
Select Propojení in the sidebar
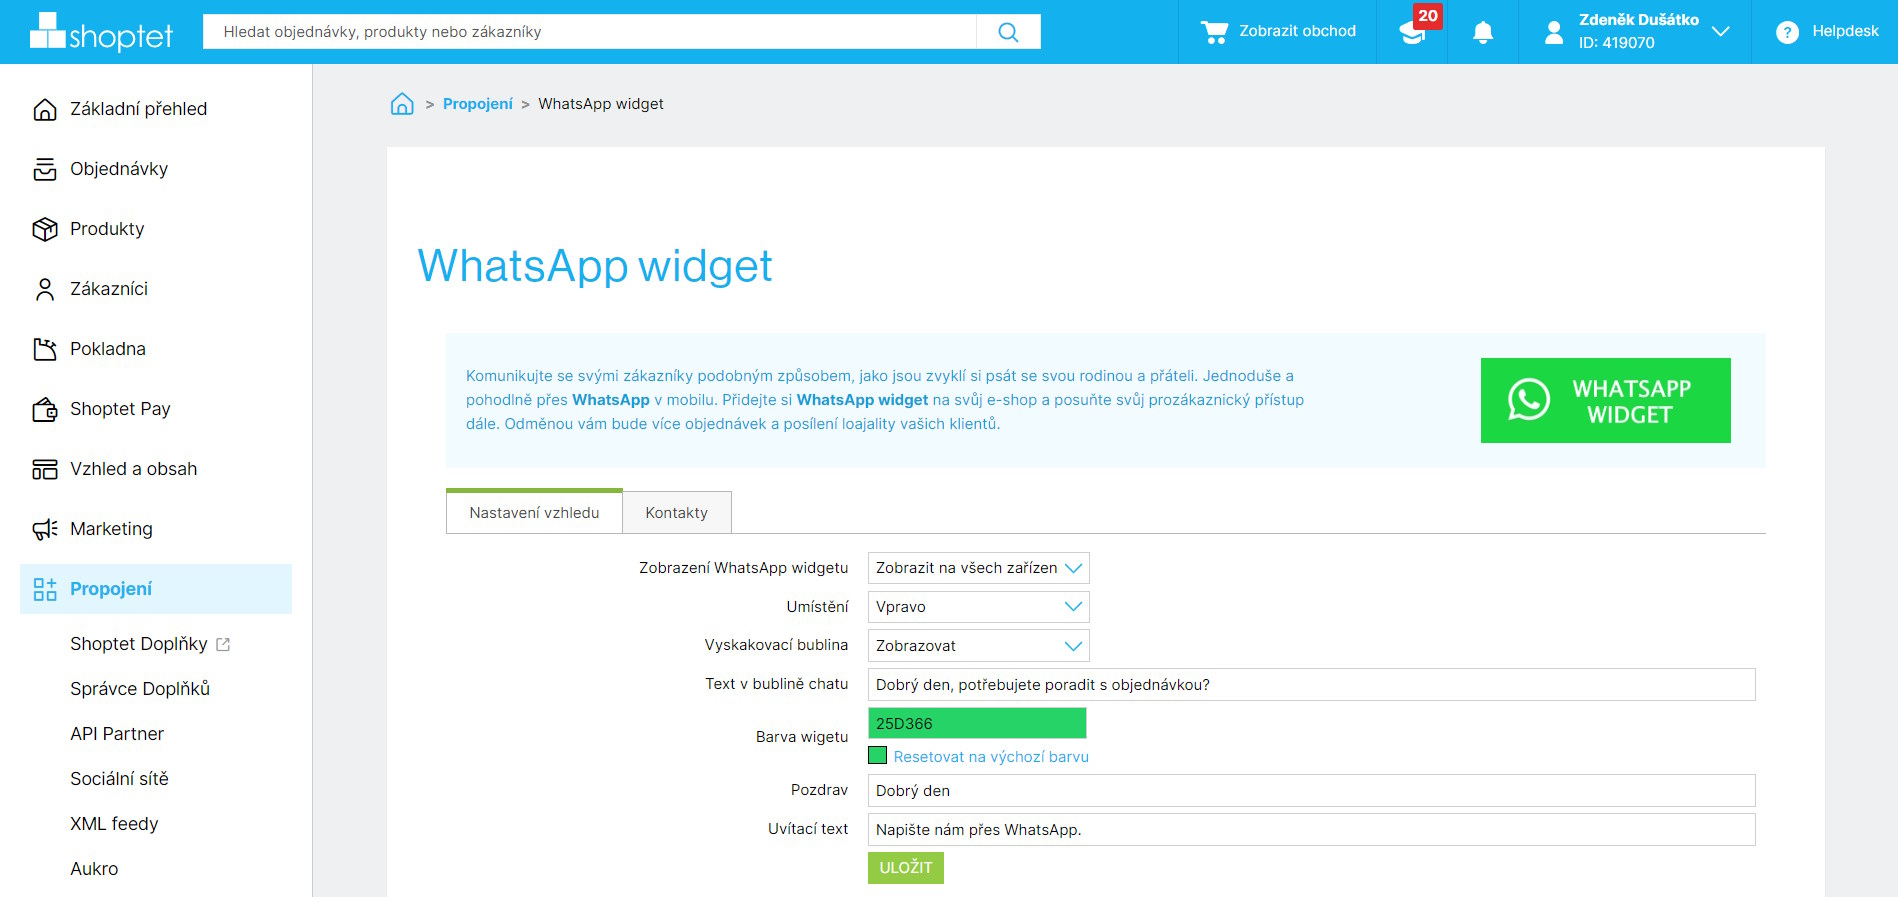[x=156, y=589]
